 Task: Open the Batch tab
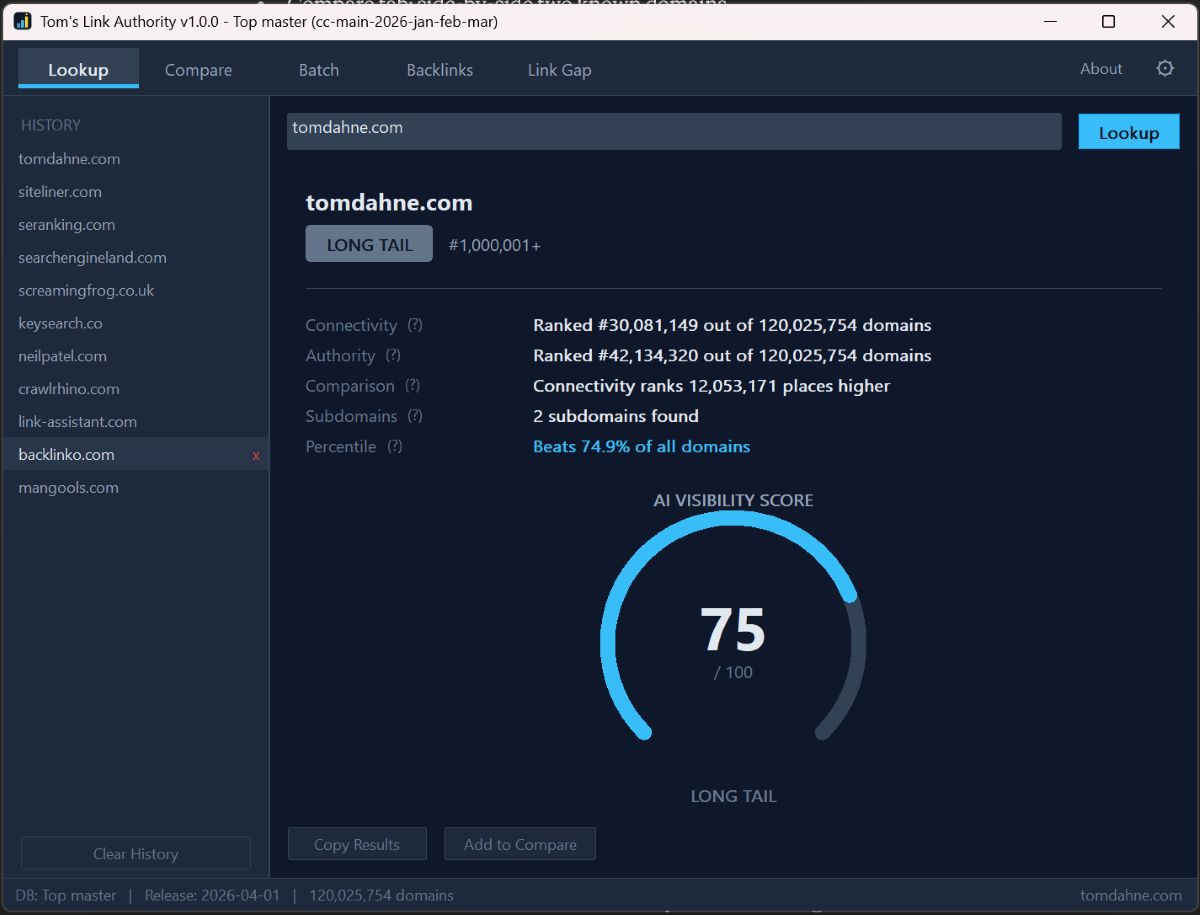(x=318, y=69)
